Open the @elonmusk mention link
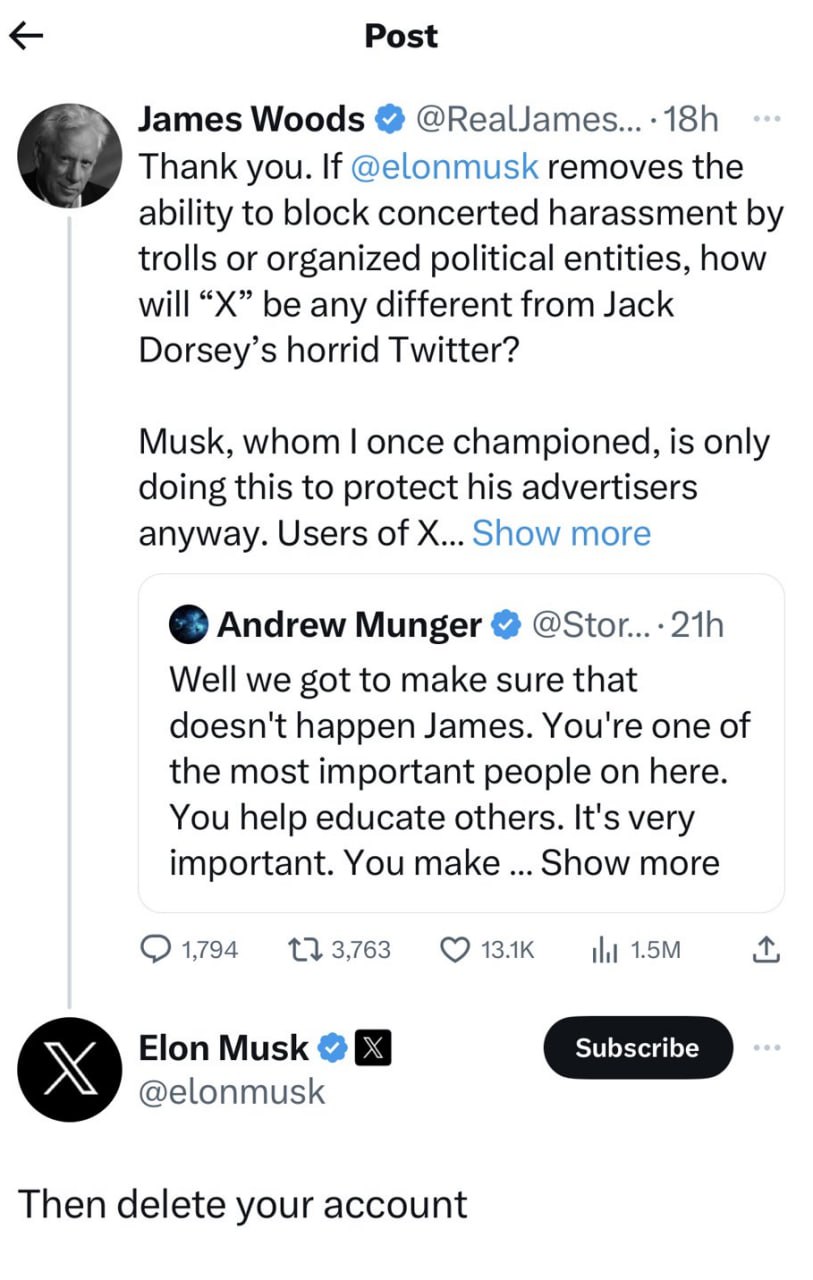 443,166
